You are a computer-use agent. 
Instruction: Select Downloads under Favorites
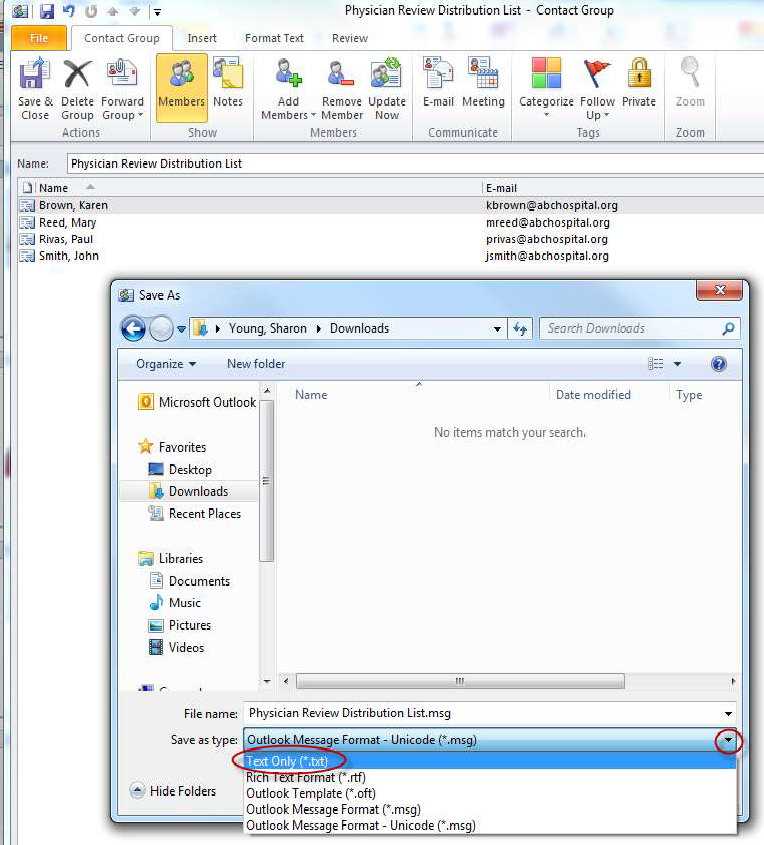tap(189, 491)
